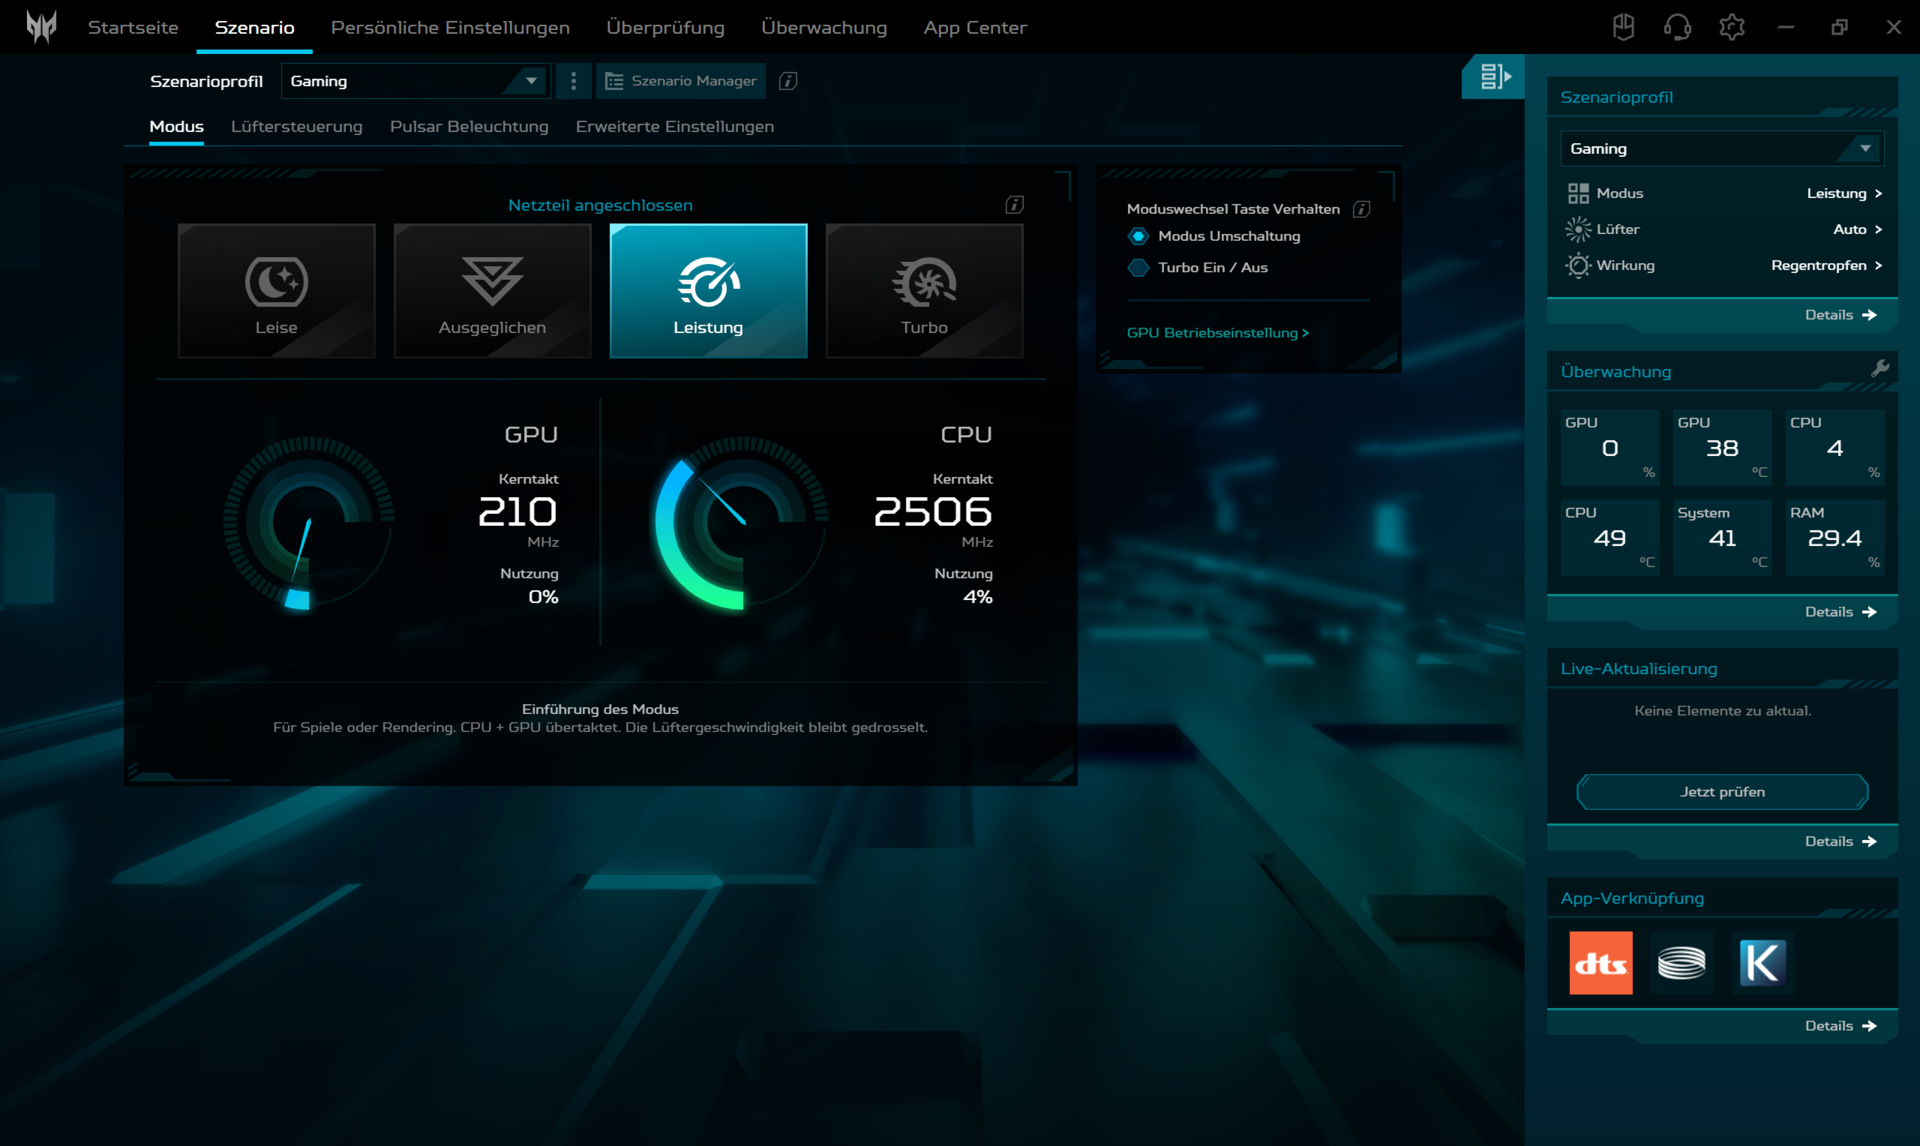Open the headset support icon
1920x1146 pixels.
[x=1677, y=27]
